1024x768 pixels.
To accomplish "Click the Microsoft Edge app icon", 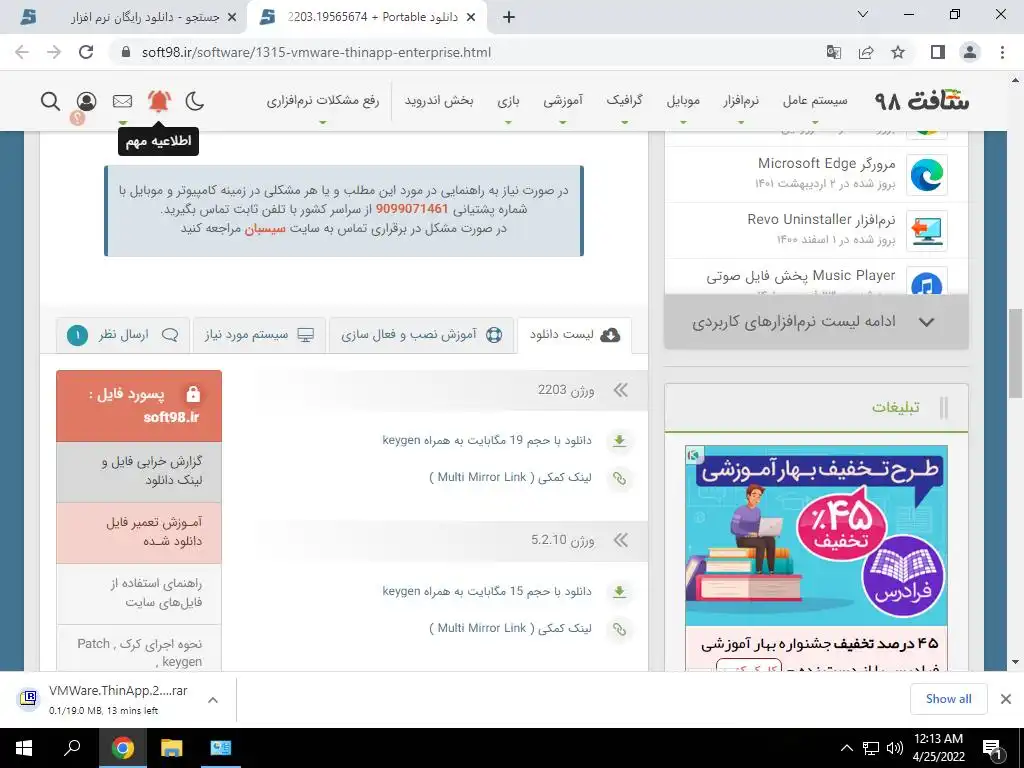I will pos(927,174).
